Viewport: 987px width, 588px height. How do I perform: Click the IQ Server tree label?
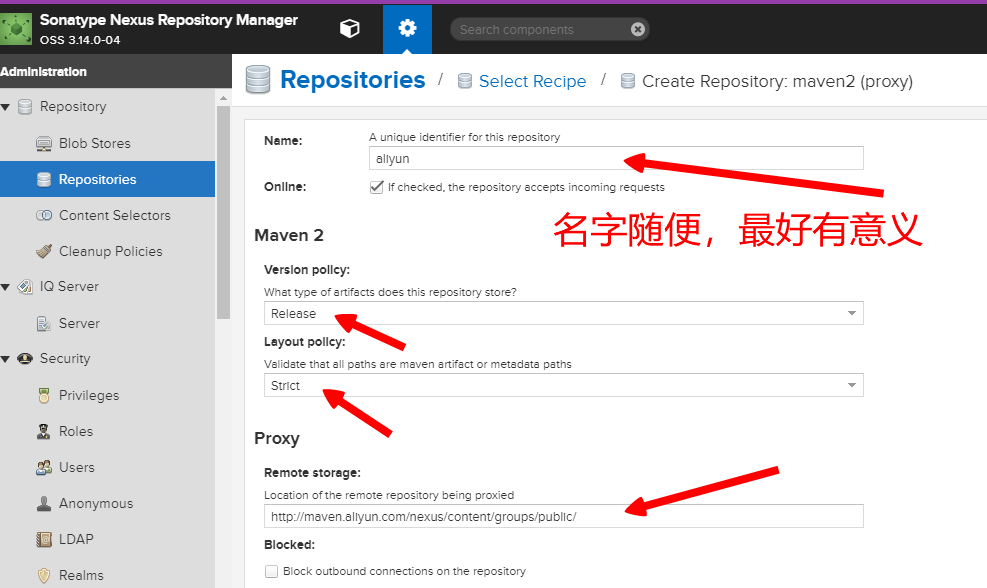coord(69,286)
